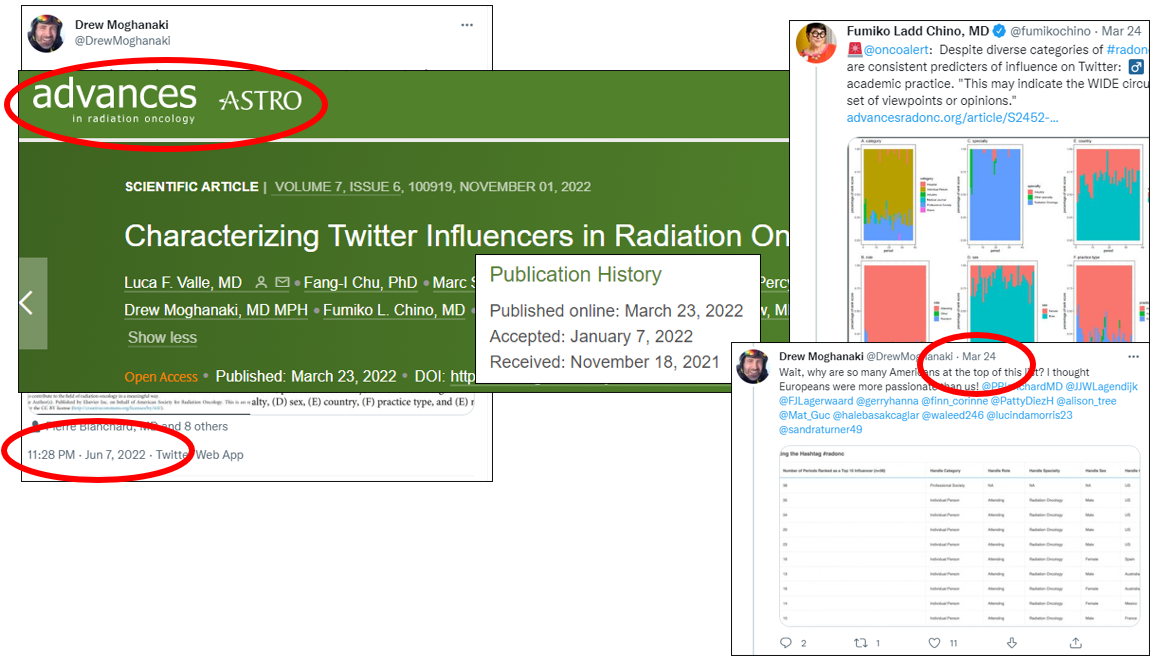Open the three-dot menu on Drew's Mar 24 tweet
1164x666 pixels.
[x=1133, y=357]
